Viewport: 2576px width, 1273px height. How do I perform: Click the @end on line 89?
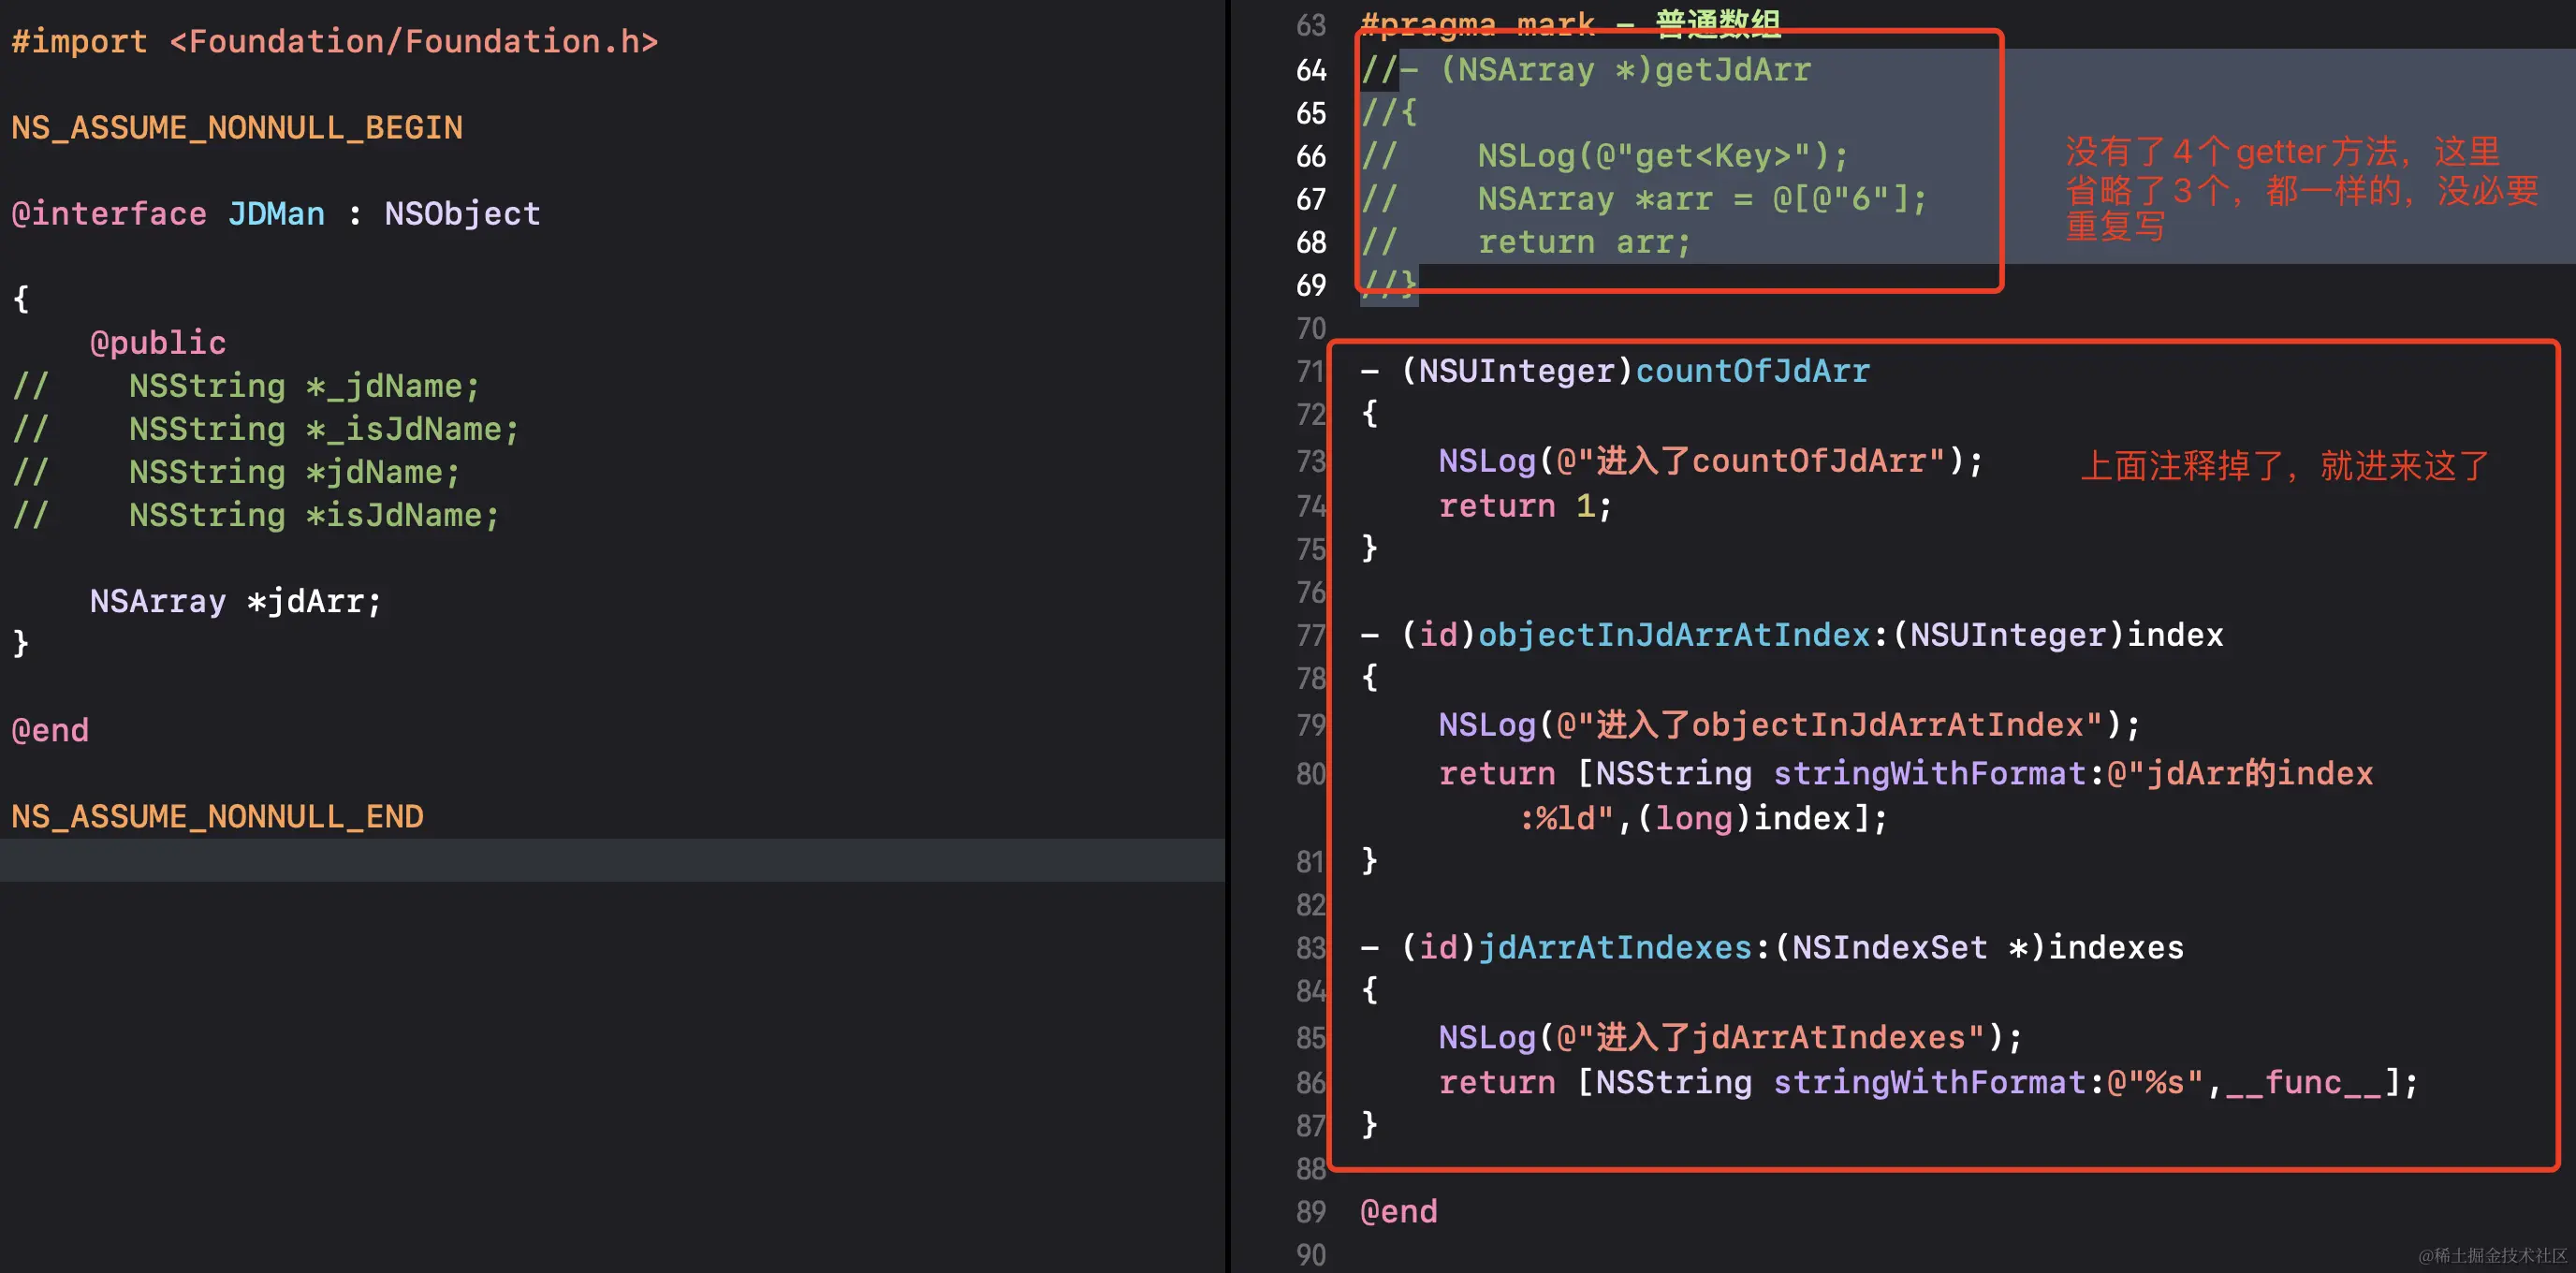(x=1398, y=1212)
